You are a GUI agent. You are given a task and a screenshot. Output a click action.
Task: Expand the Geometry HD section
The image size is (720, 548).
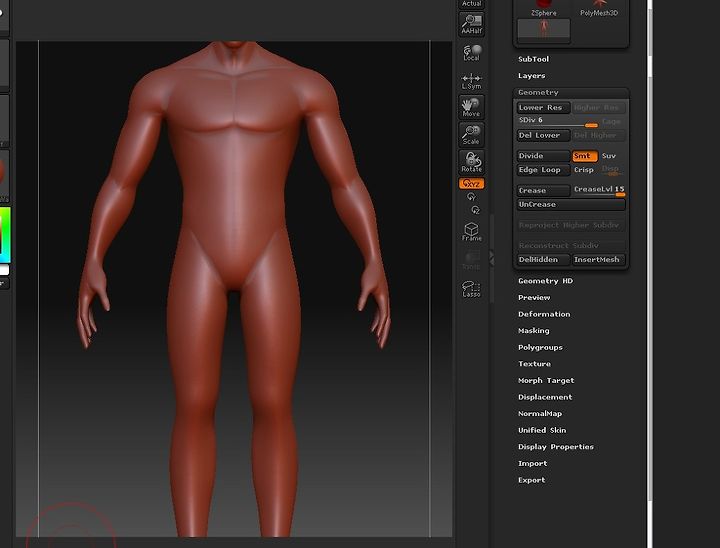545,281
